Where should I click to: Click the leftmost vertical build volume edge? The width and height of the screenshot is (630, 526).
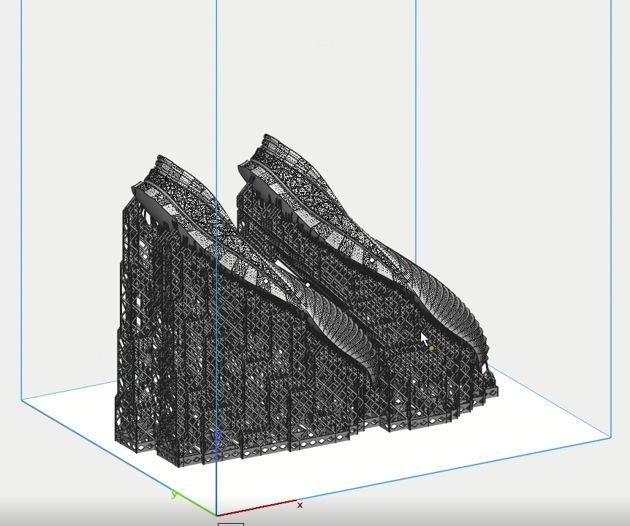tap(21, 200)
